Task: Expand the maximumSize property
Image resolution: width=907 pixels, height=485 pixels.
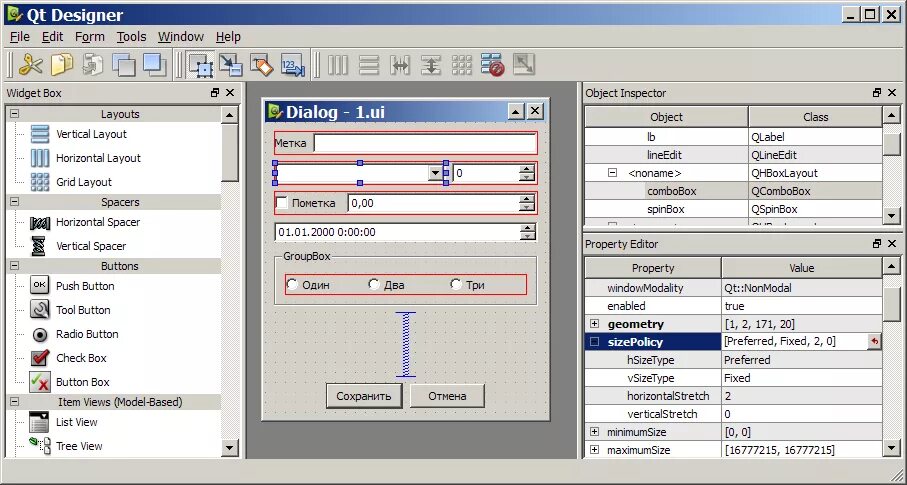Action: coord(595,450)
